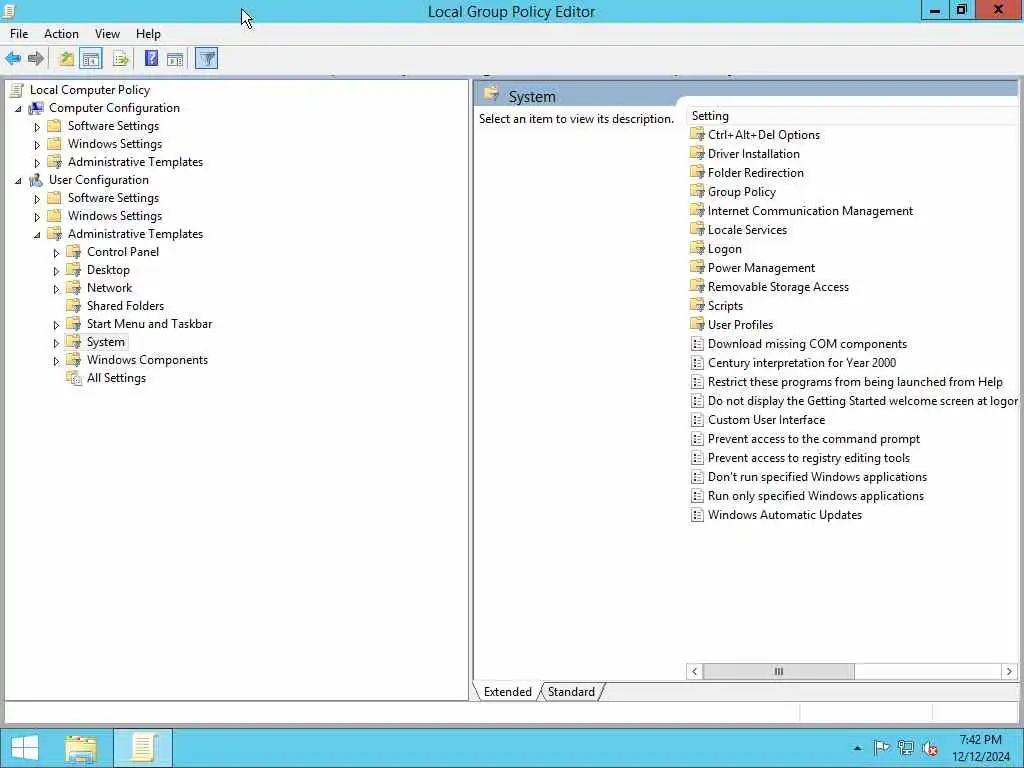Click policy icon beside Windows Automatic Updates
Viewport: 1024px width, 768px height.
coord(697,515)
